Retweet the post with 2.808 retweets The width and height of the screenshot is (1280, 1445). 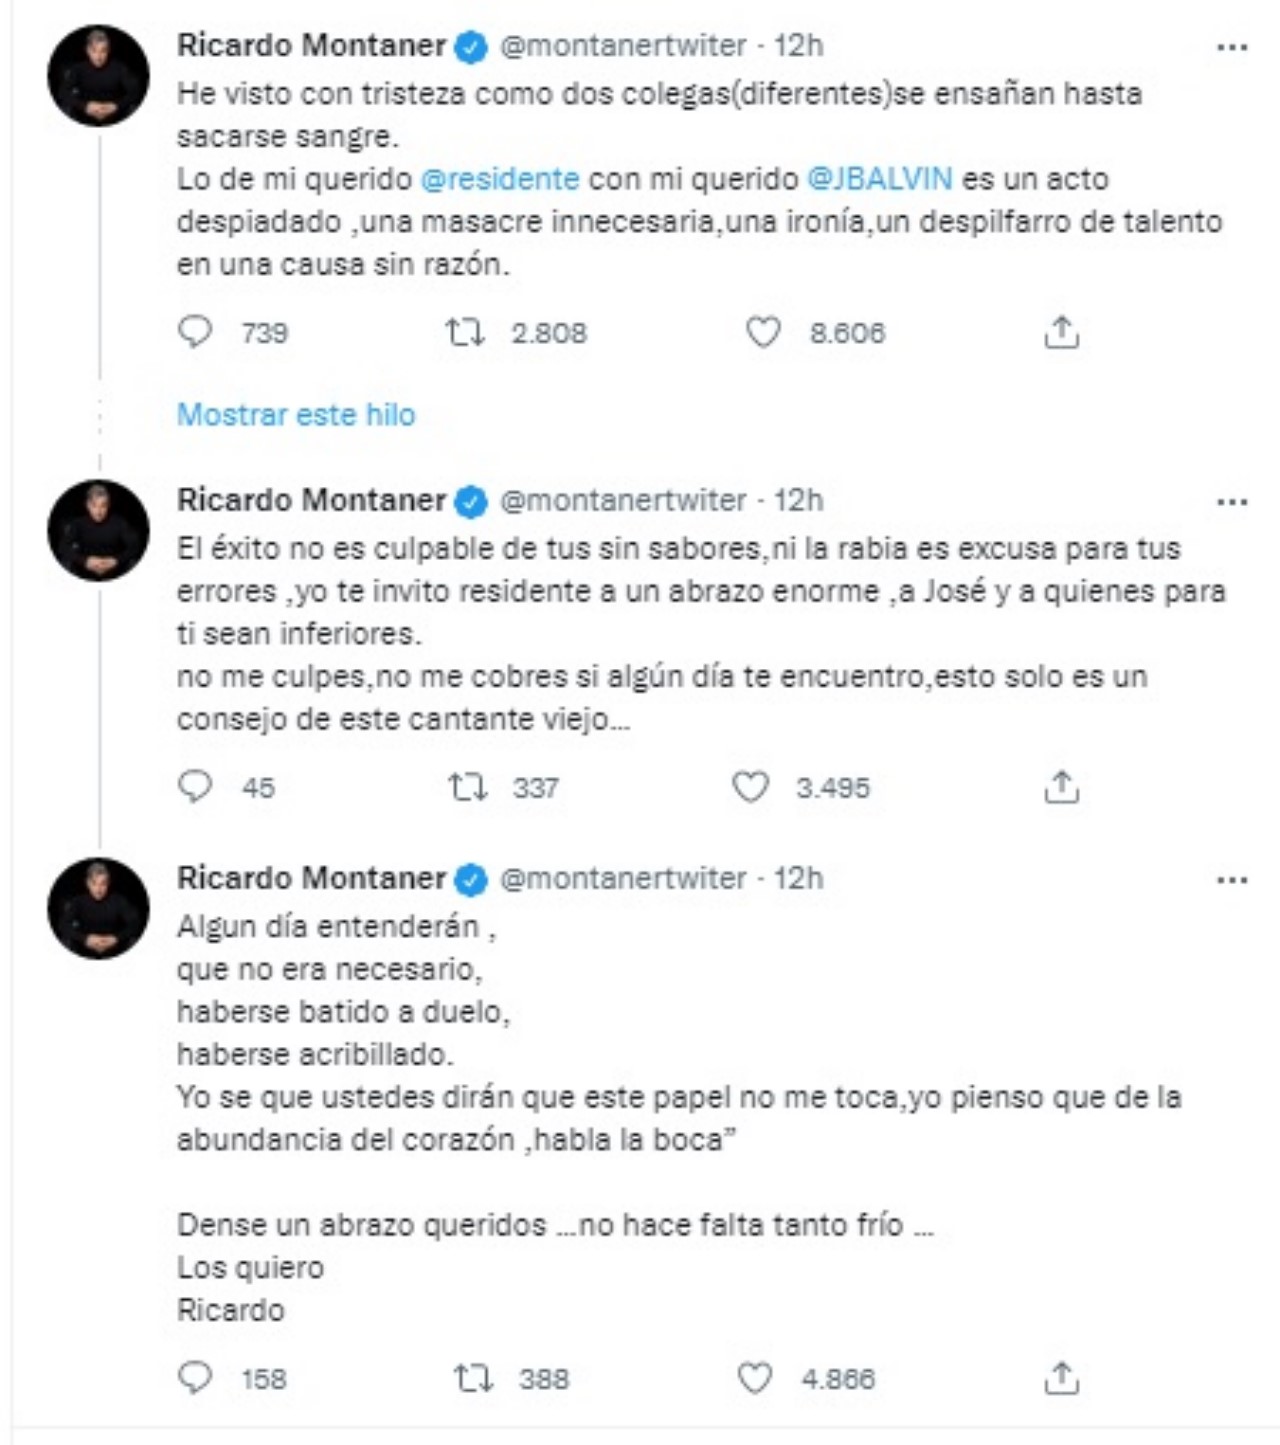point(465,332)
